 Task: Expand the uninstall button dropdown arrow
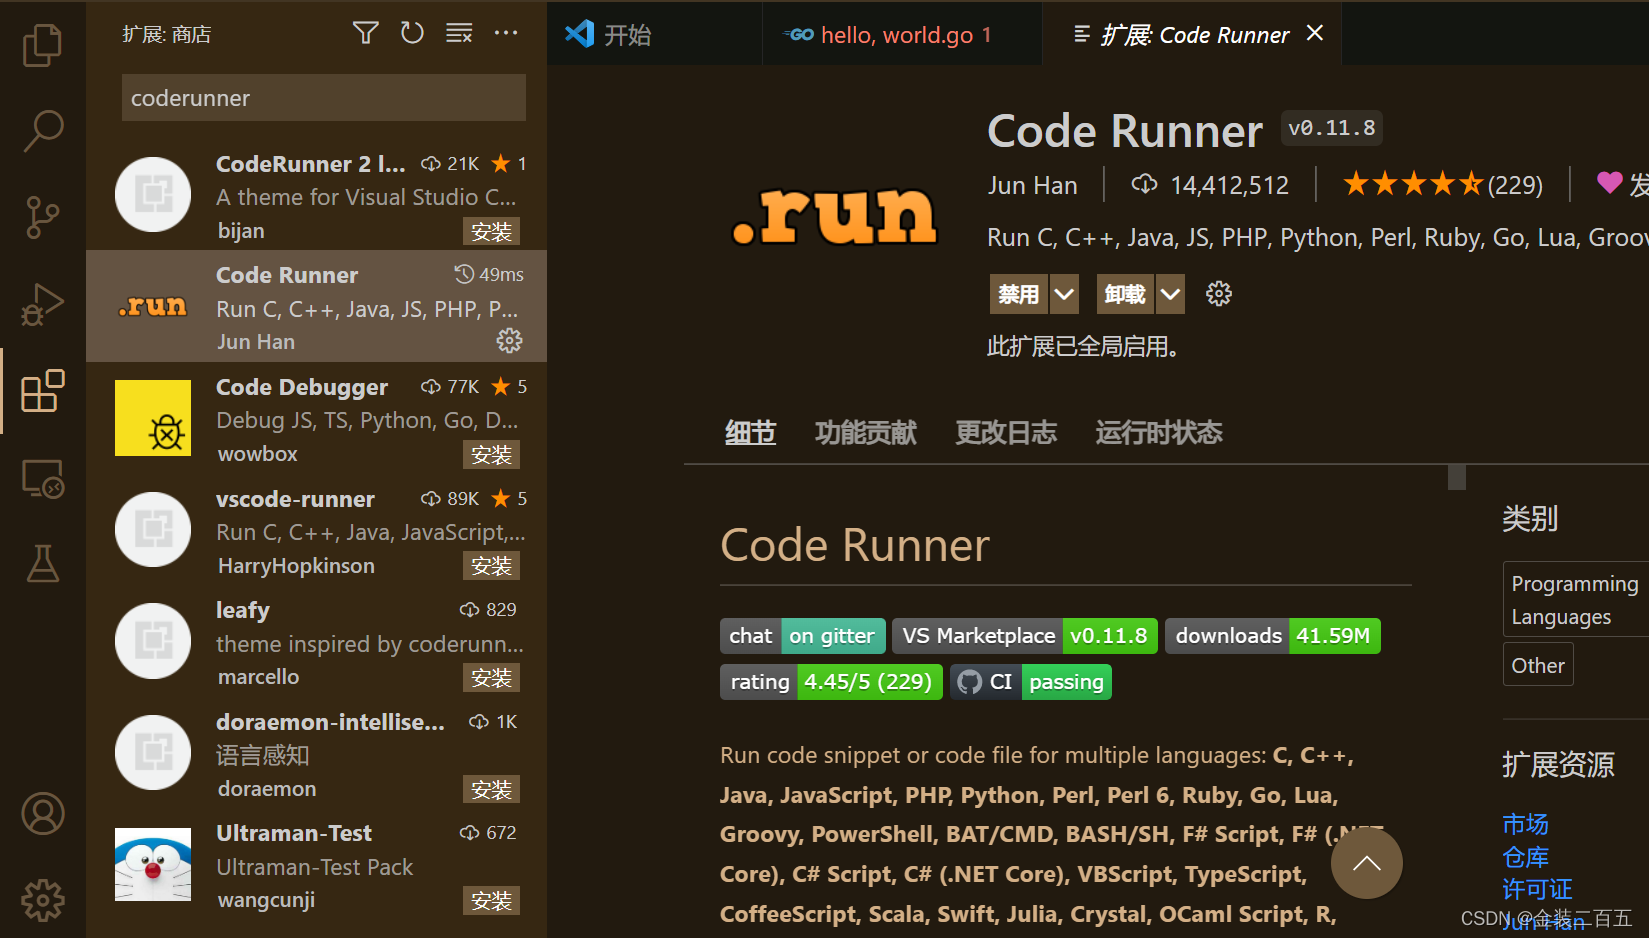point(1170,294)
